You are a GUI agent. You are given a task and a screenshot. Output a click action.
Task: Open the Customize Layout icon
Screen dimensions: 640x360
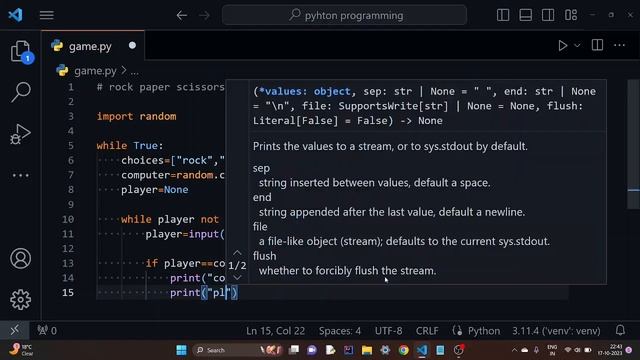point(571,15)
